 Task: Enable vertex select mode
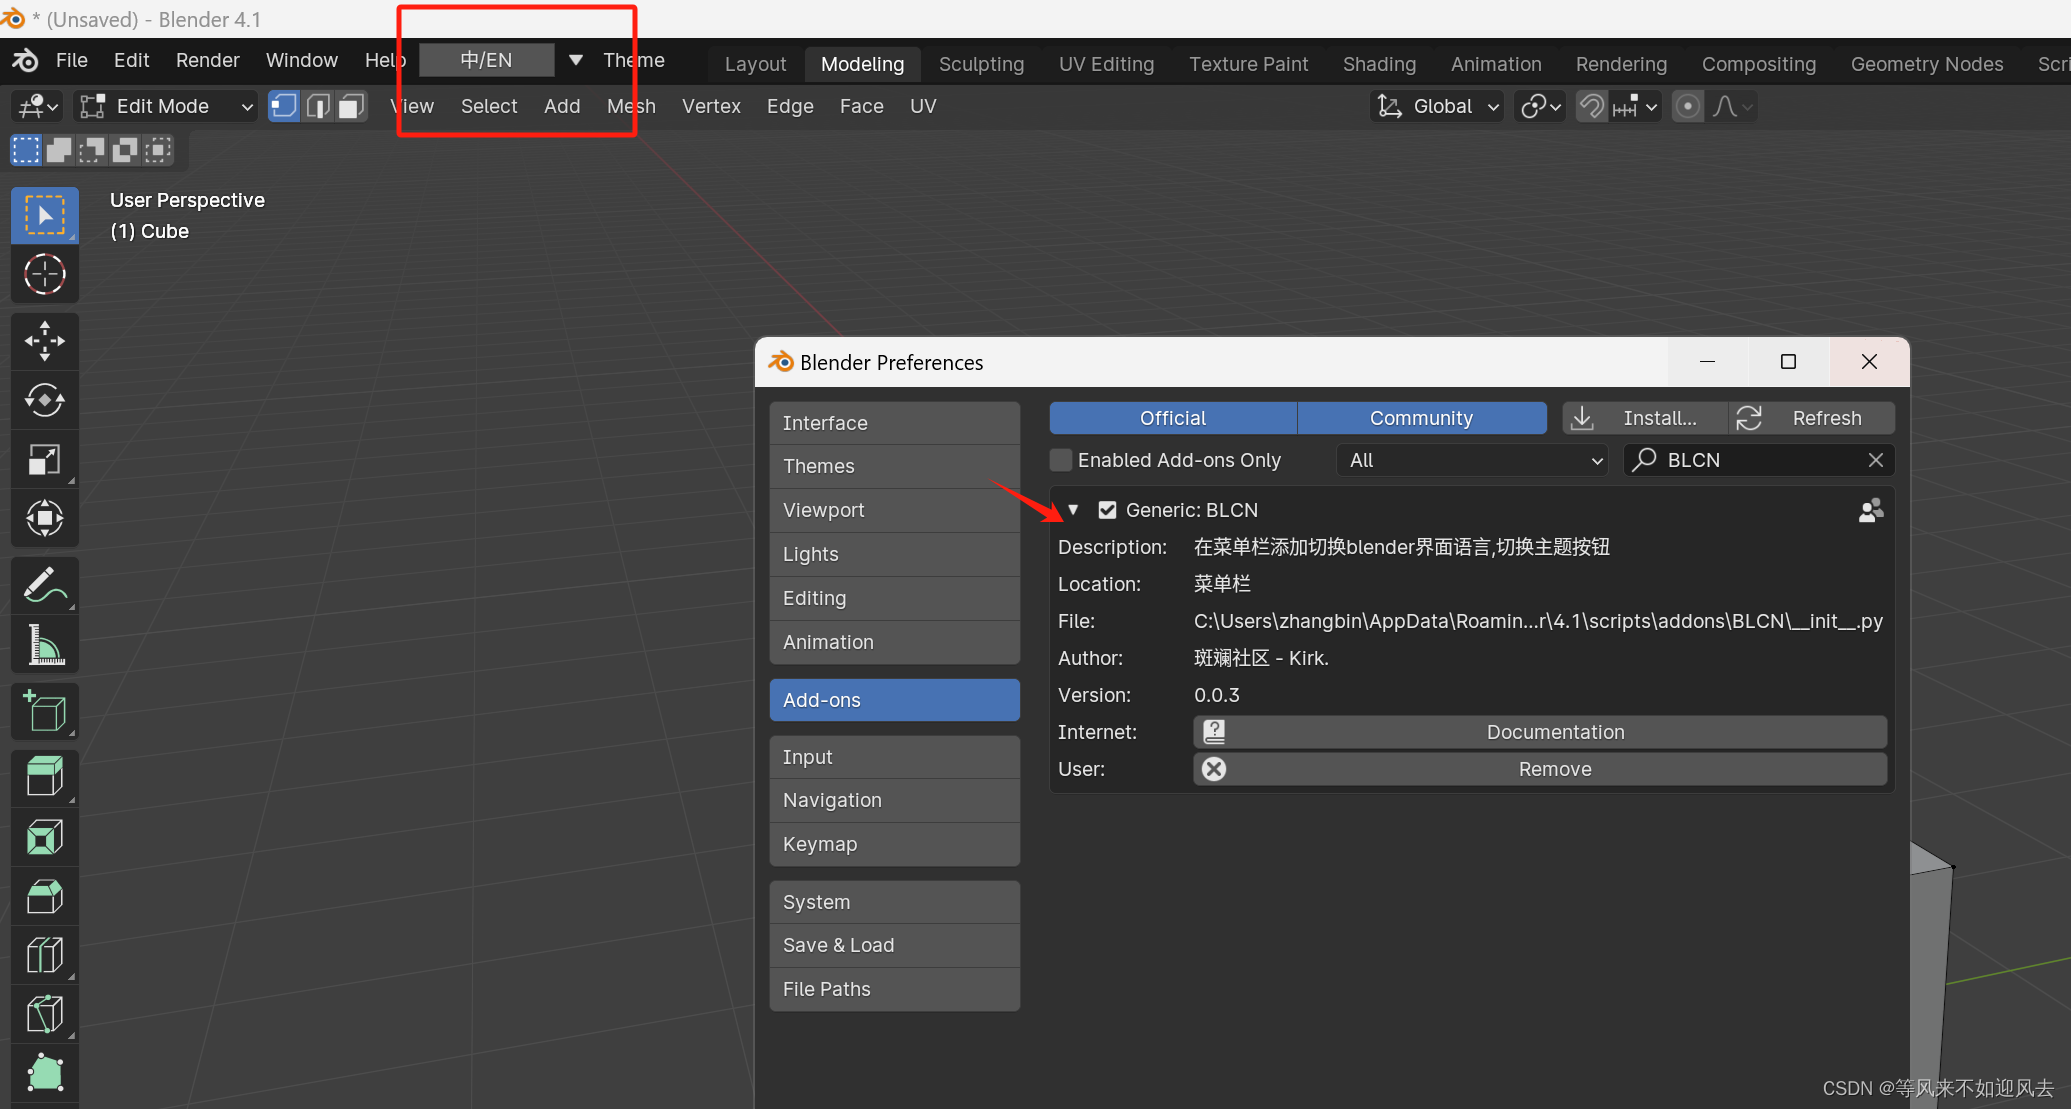coord(284,106)
